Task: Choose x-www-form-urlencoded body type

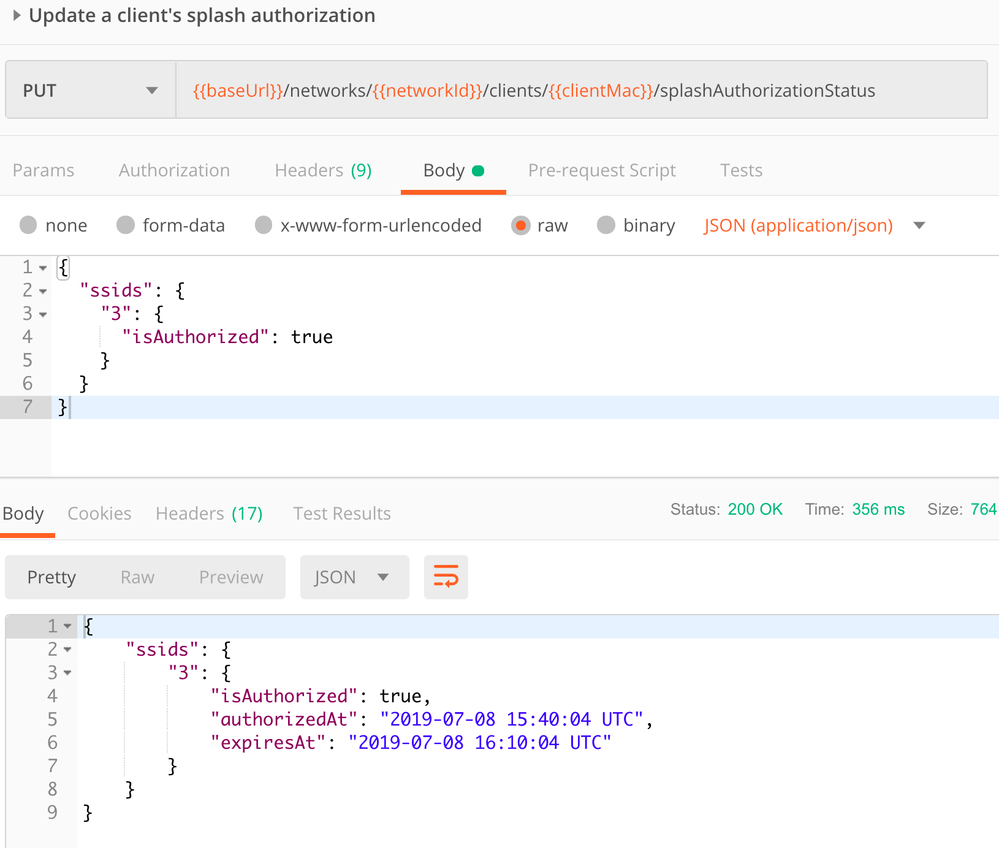Action: 263,225
